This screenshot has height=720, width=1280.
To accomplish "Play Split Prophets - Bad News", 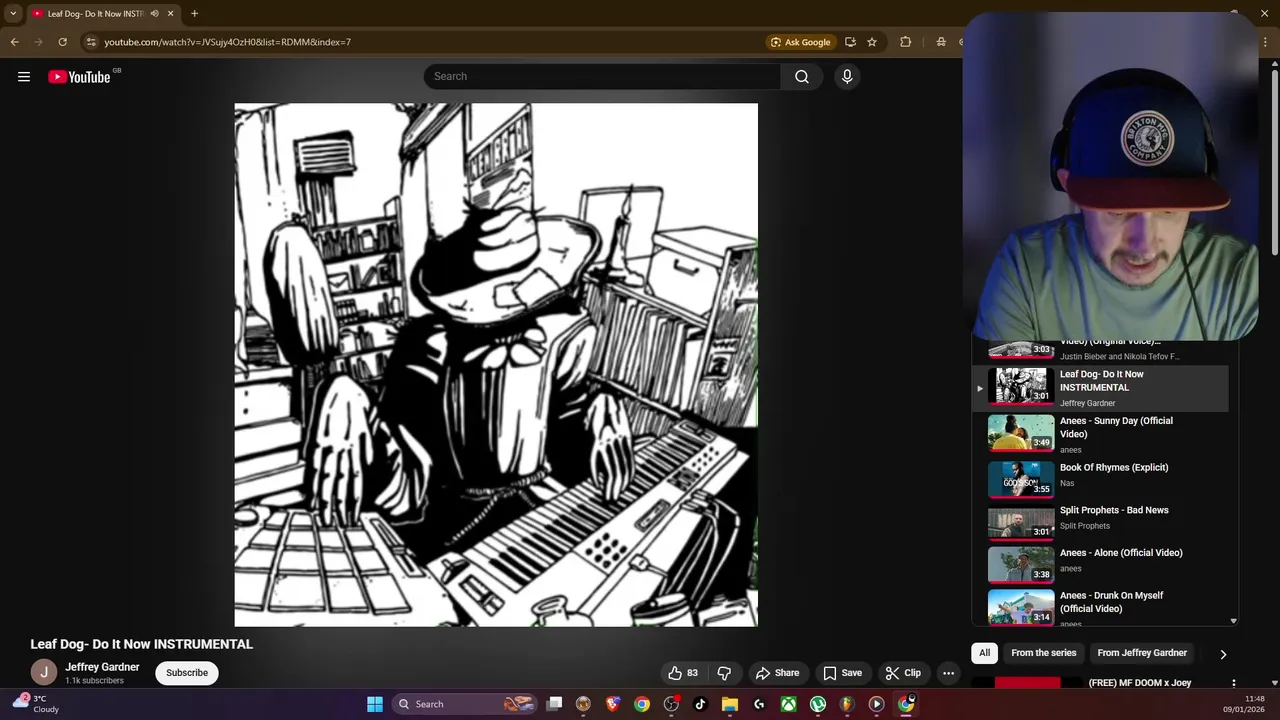I will 1100,521.
